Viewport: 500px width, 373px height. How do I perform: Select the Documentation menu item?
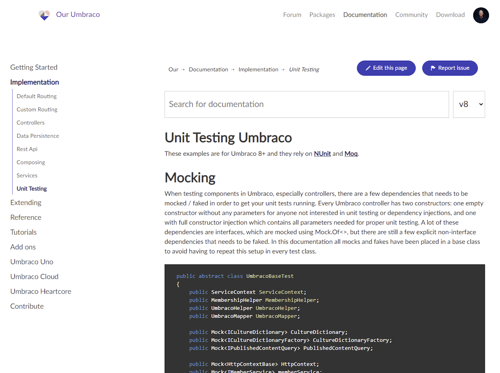click(365, 15)
